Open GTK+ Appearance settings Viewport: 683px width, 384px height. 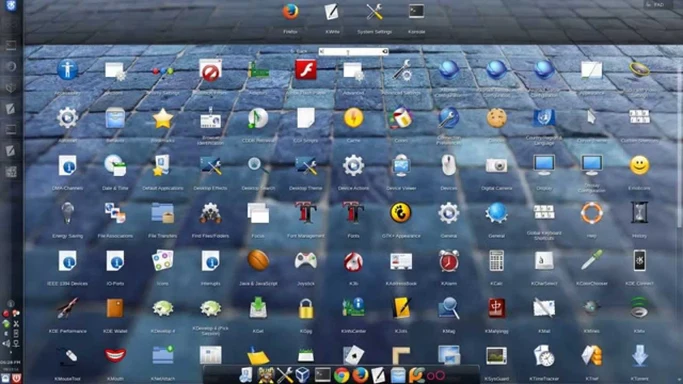coord(401,213)
